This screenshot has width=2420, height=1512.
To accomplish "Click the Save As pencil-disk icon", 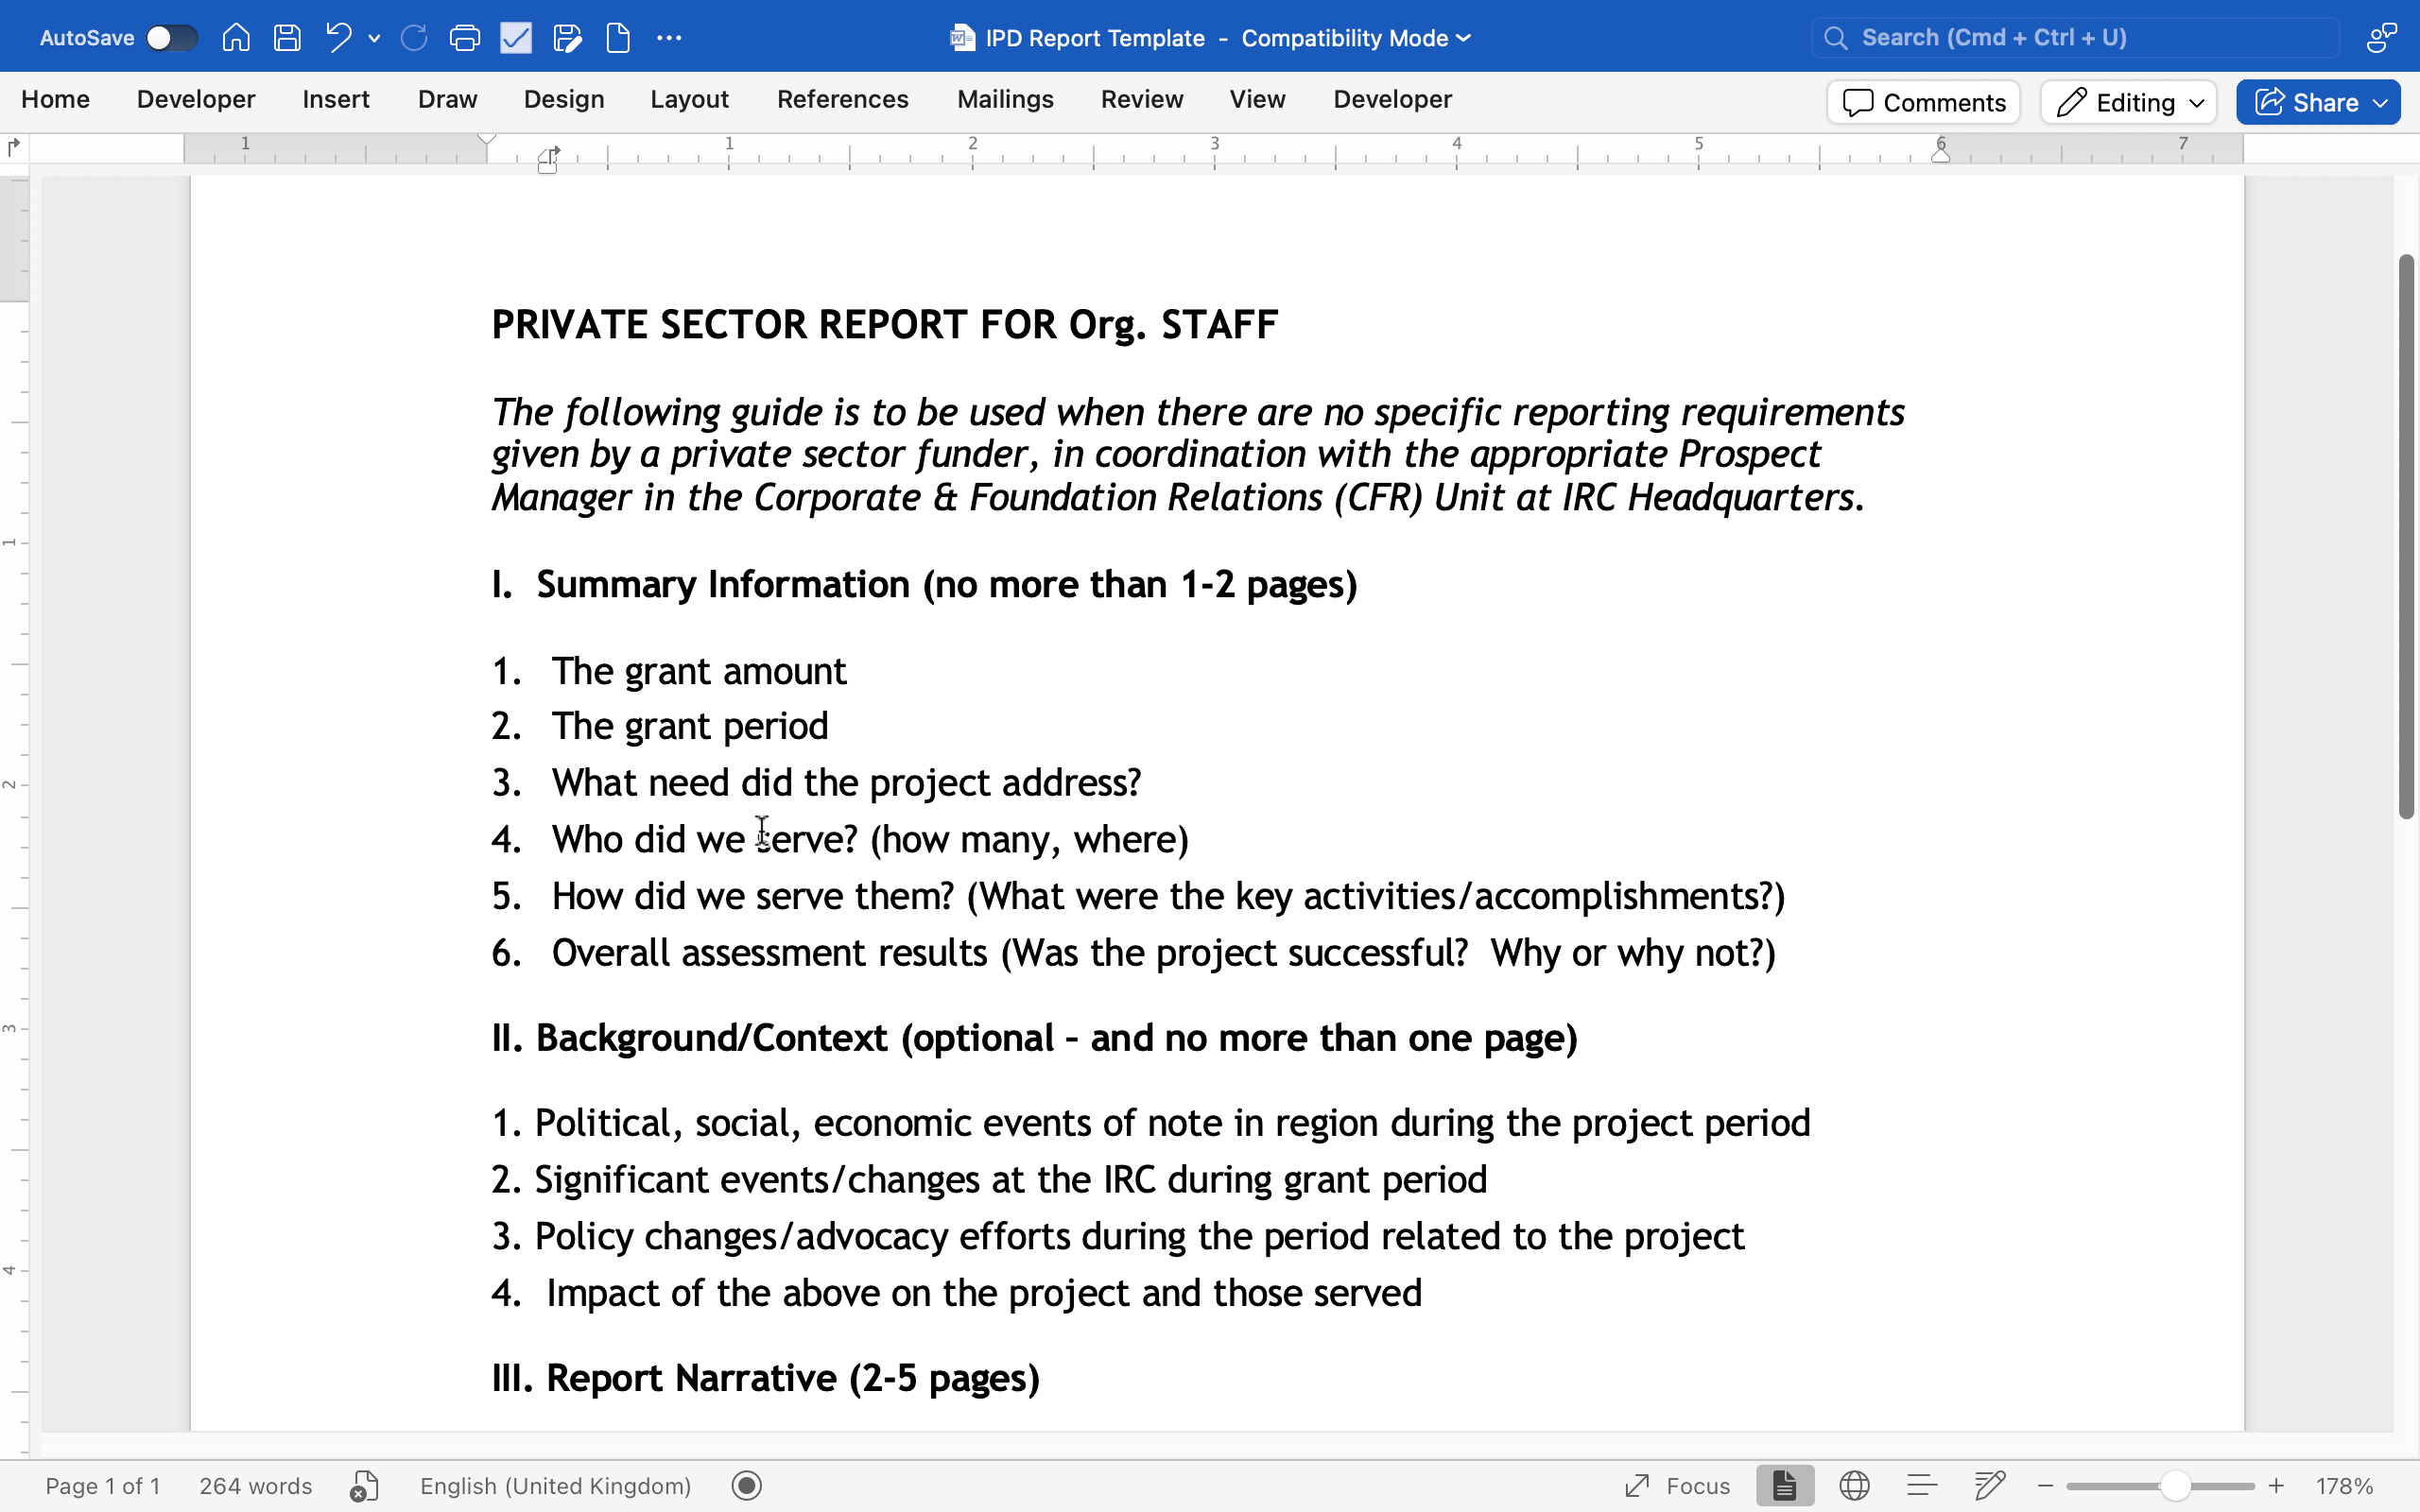I will click(567, 38).
